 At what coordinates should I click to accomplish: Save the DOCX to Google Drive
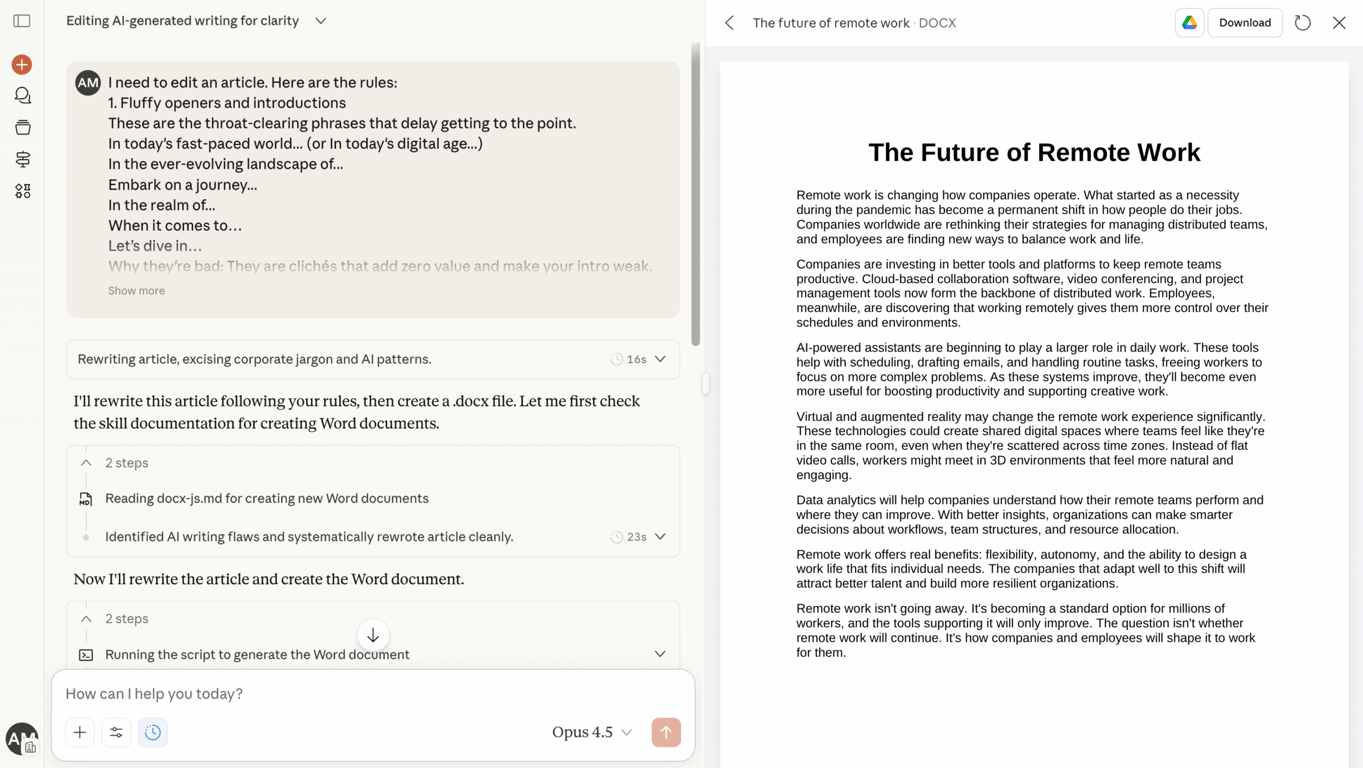pos(1189,21)
